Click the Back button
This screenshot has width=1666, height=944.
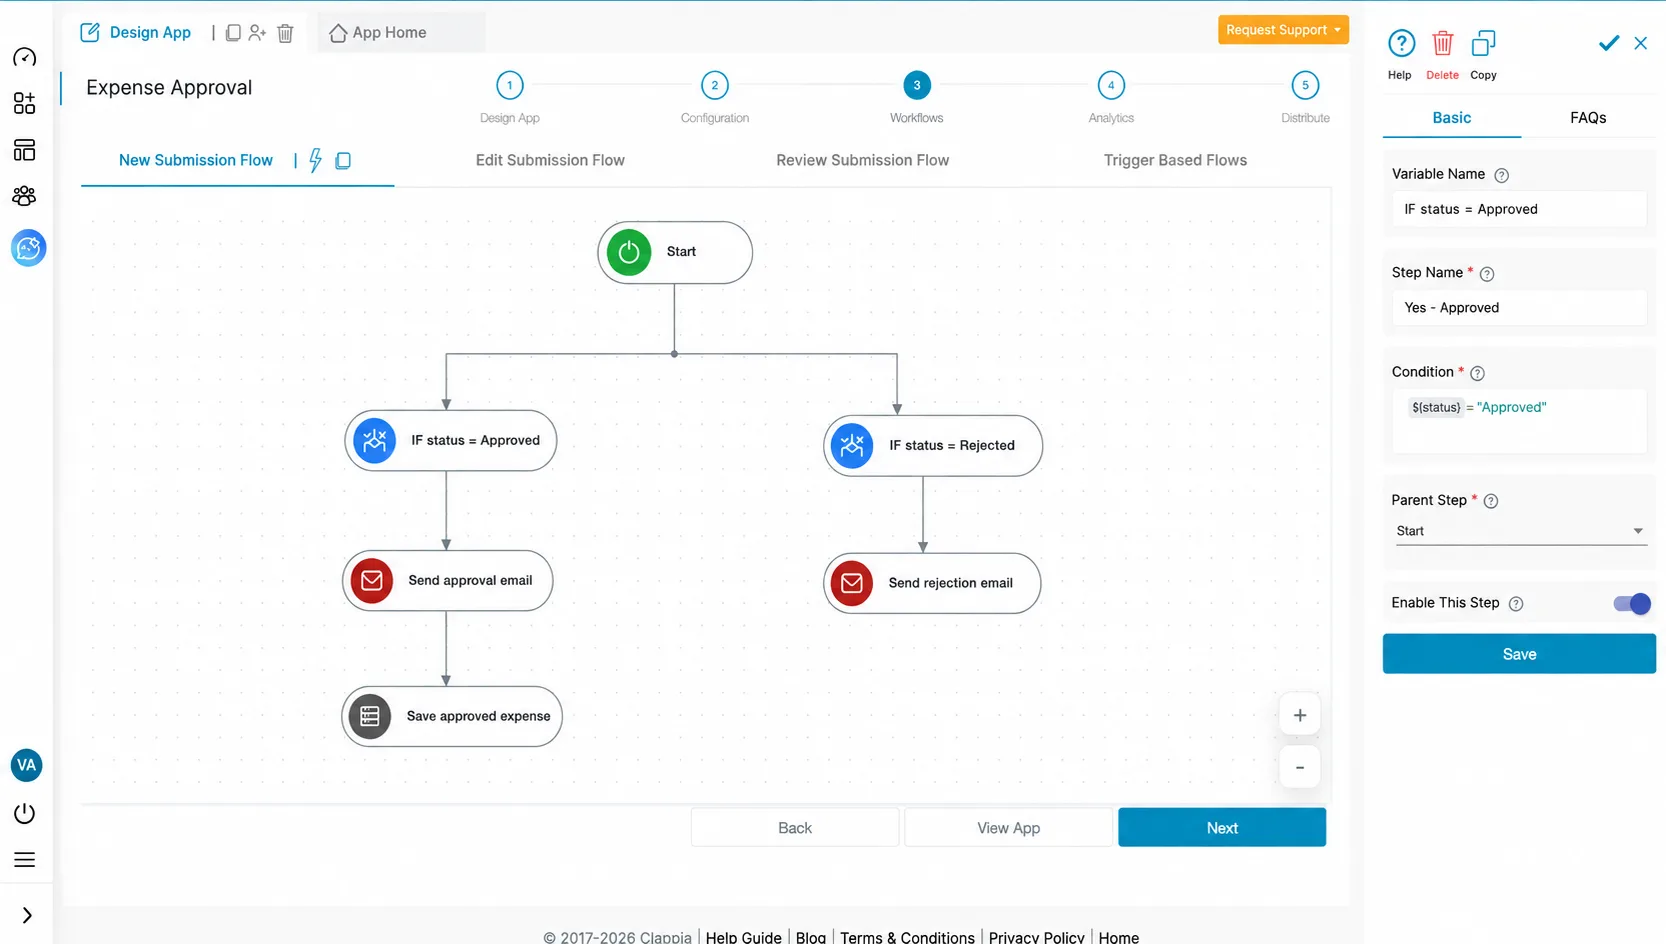pos(795,828)
